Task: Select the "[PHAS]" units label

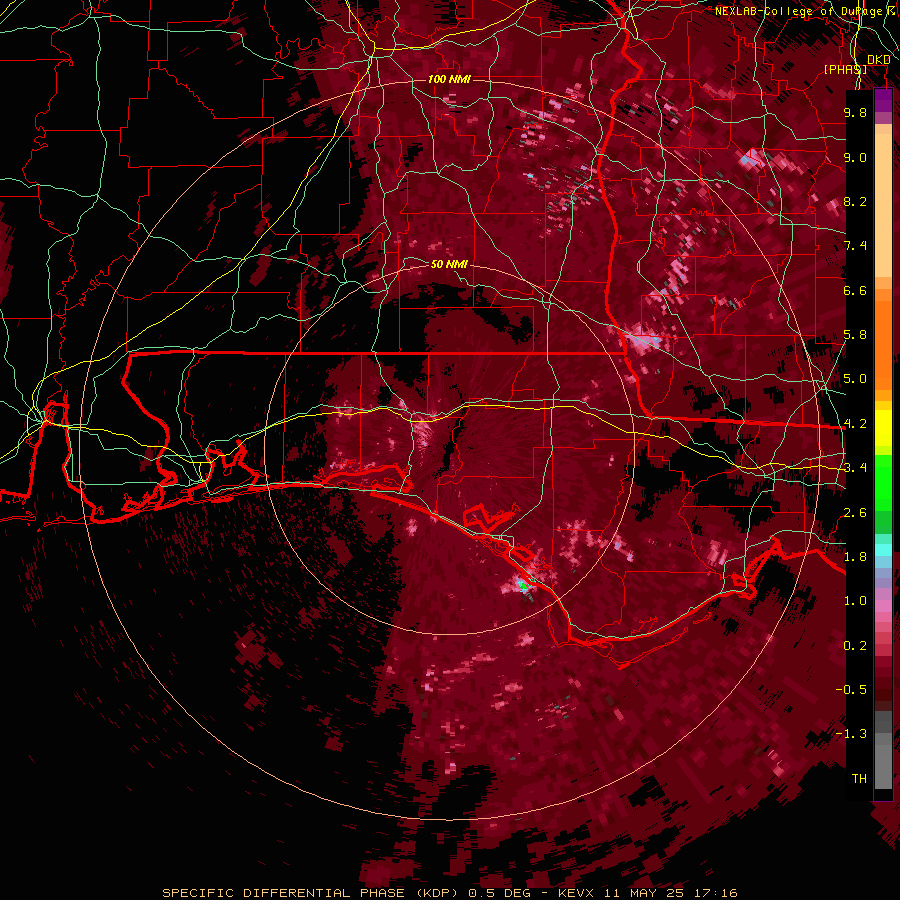Action: [845, 70]
